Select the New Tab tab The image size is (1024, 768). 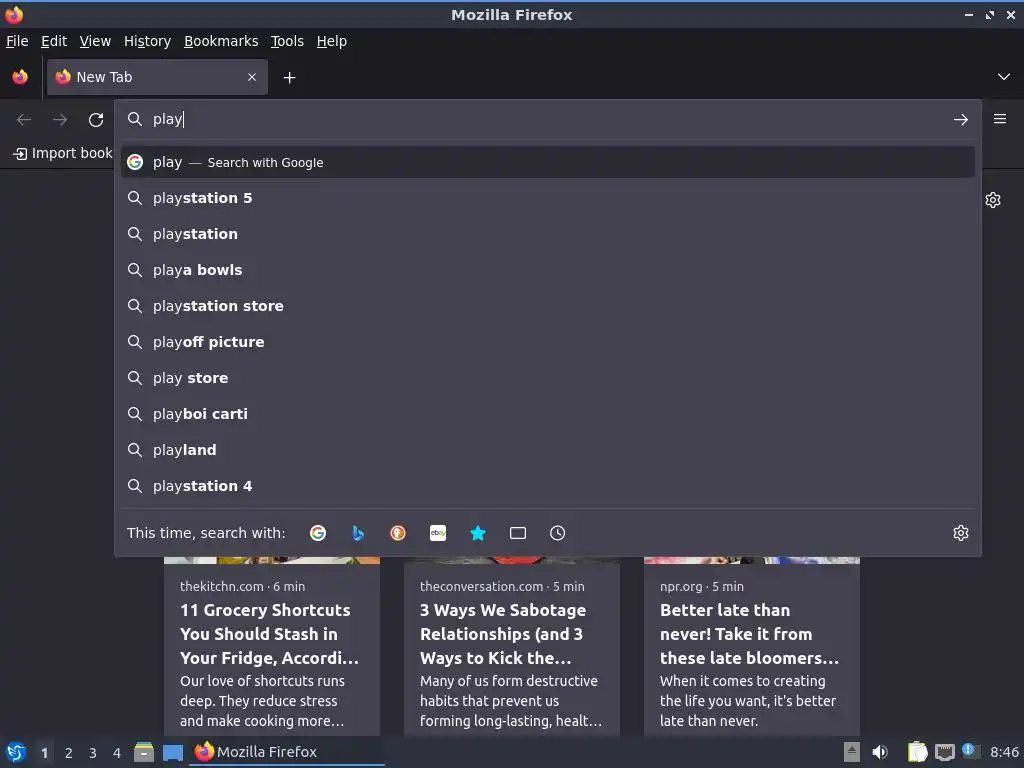tap(157, 77)
